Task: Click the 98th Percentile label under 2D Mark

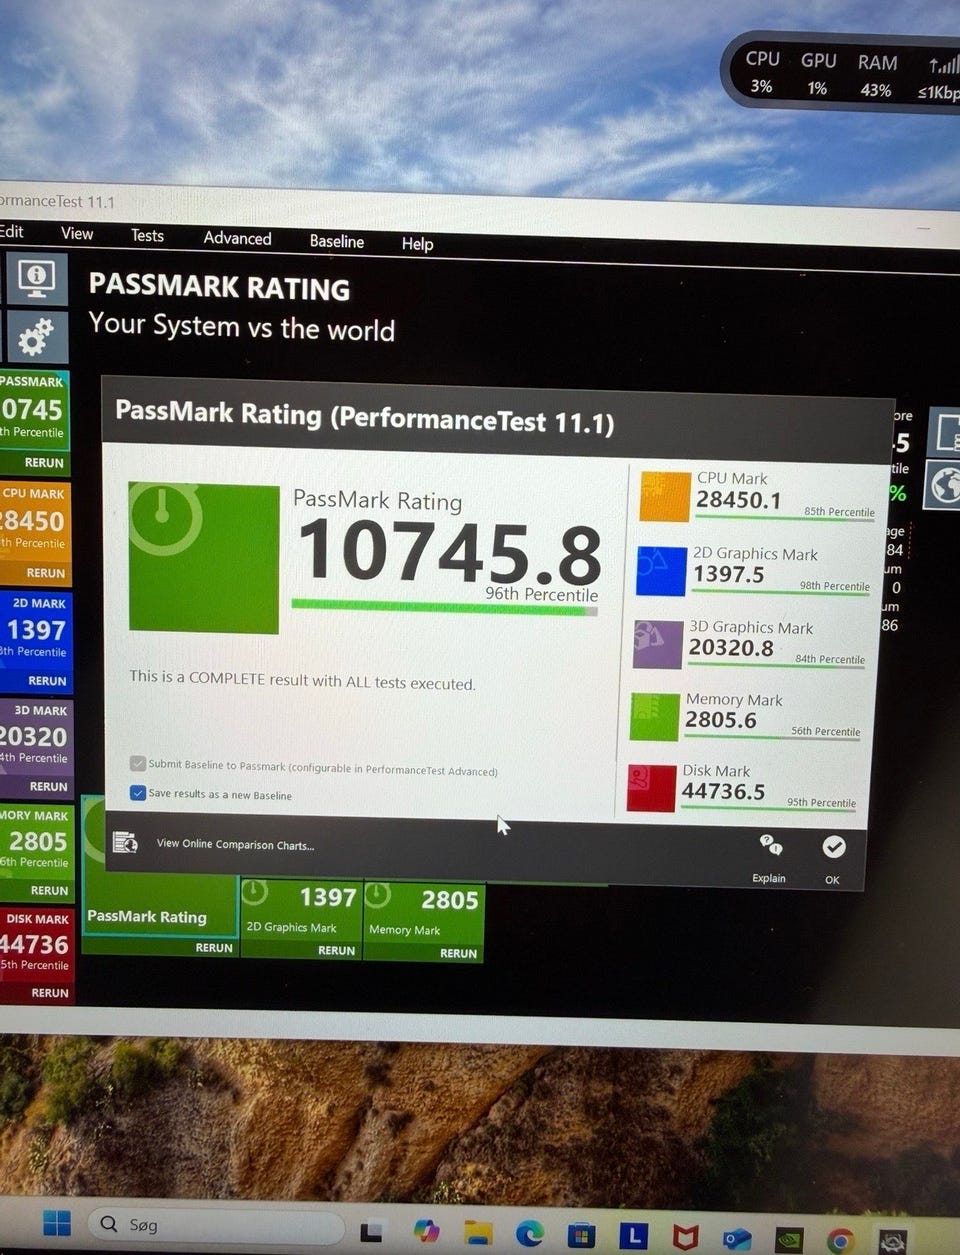Action: (834, 586)
